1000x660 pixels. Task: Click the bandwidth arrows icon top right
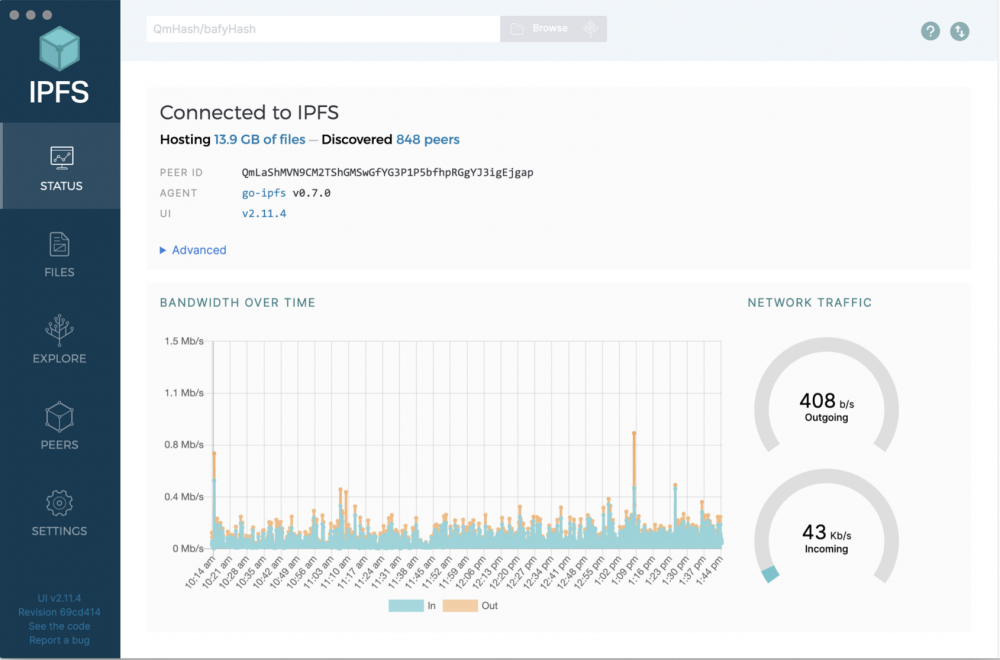click(x=959, y=31)
